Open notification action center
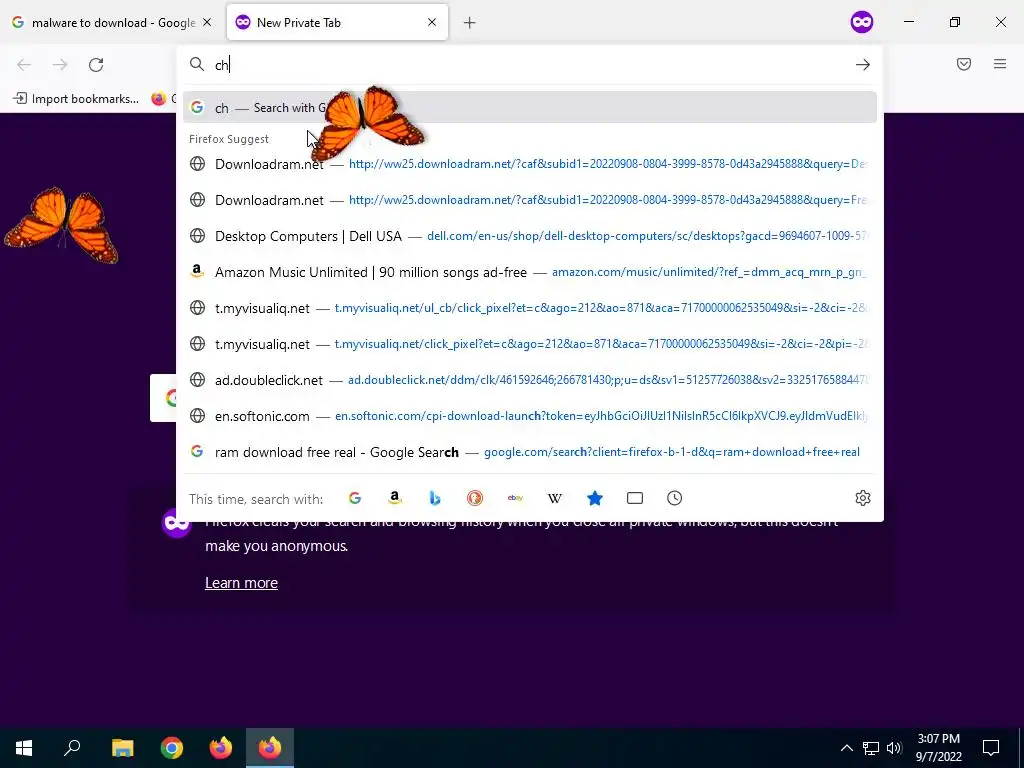 [991, 748]
